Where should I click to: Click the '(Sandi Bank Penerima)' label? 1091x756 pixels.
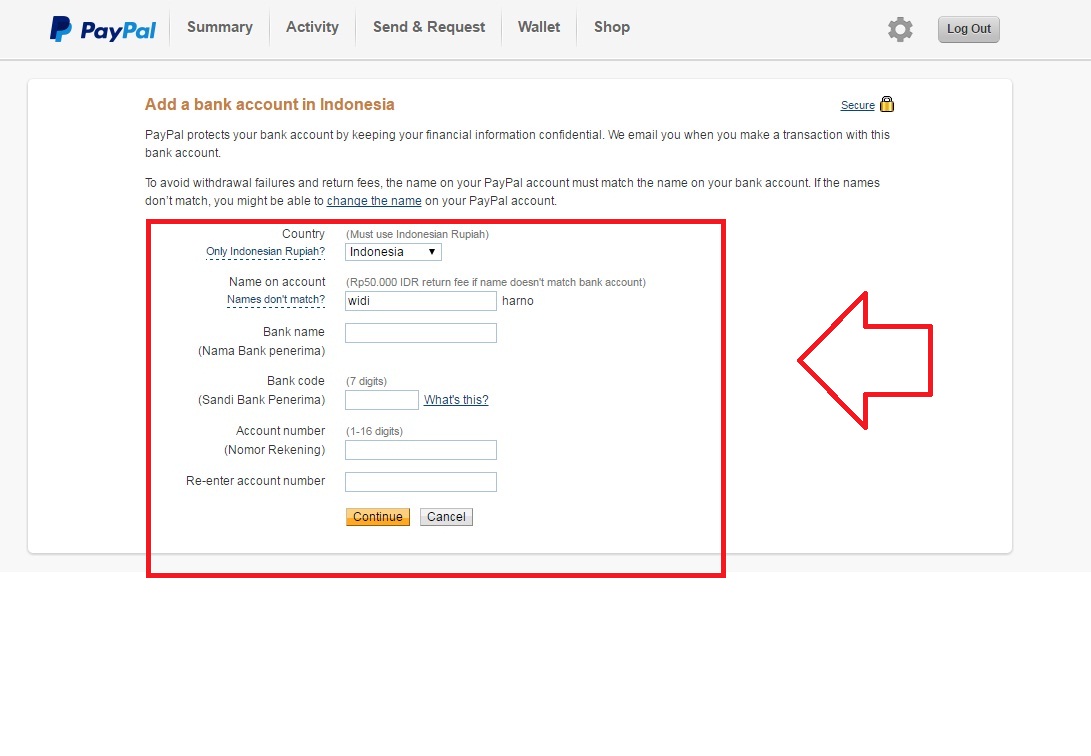tap(262, 400)
